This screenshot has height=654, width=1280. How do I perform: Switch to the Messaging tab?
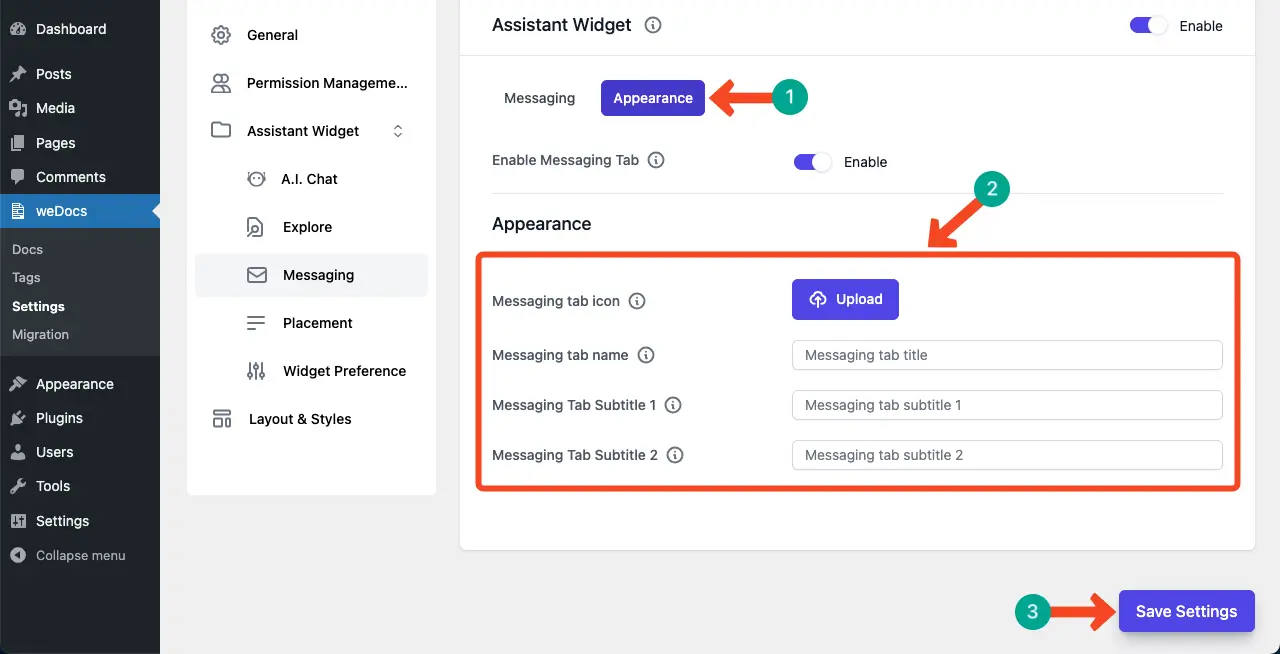pos(539,98)
